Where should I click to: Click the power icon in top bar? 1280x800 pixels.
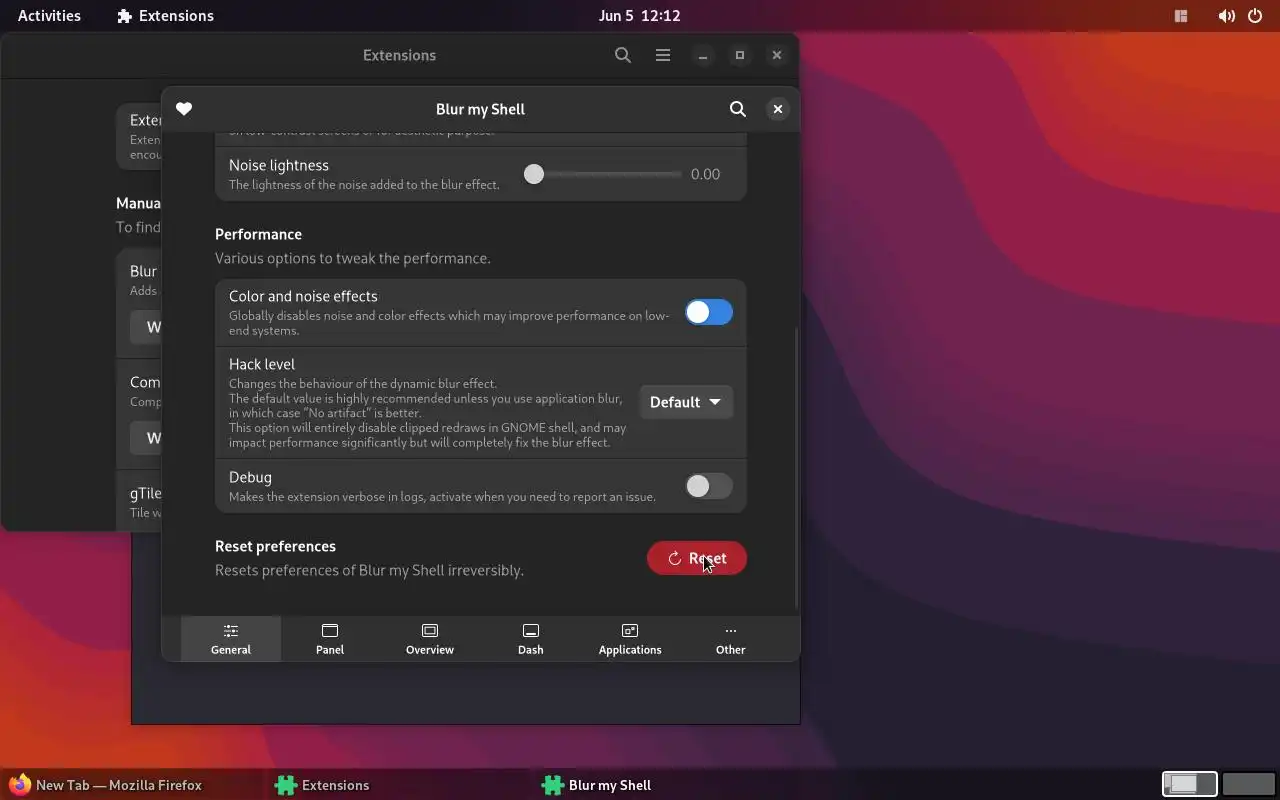click(1255, 16)
